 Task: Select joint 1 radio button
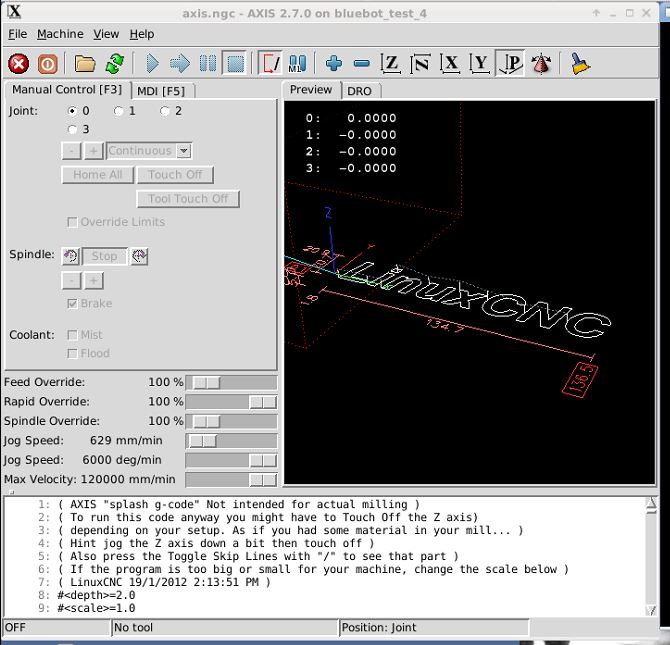118,111
